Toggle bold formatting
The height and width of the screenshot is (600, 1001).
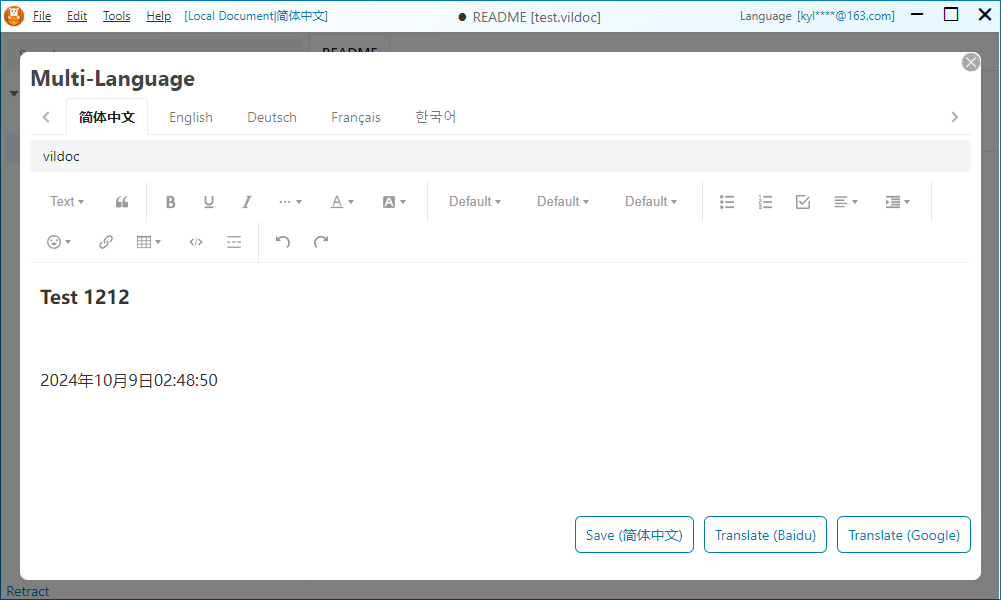tap(171, 202)
